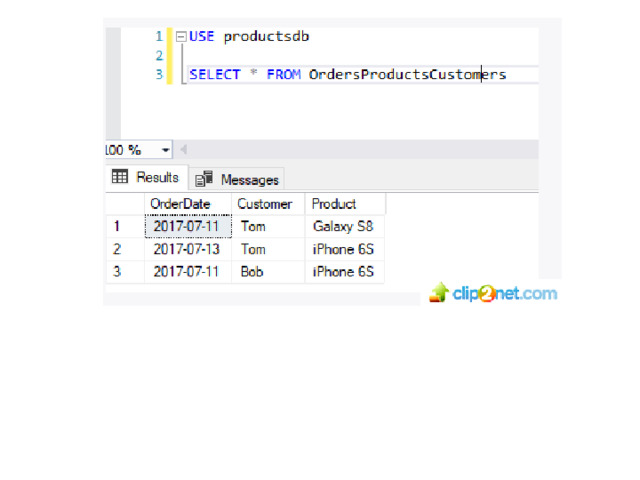
Task: Select result row number 1 header
Action: click(118, 226)
